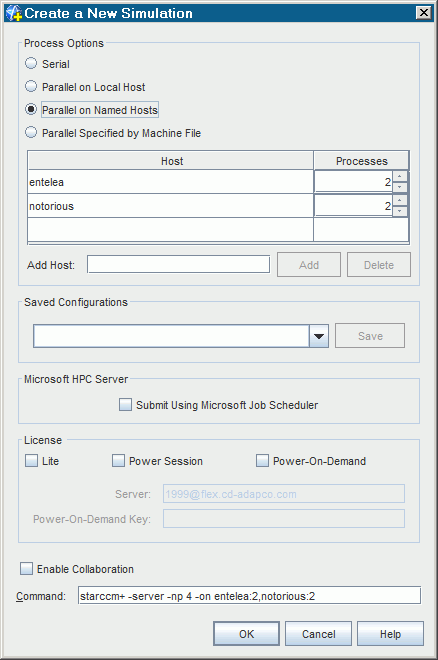Screen dimensions: 438x660
Task: Open the Saved Configurations dropdown
Action: 319,336
